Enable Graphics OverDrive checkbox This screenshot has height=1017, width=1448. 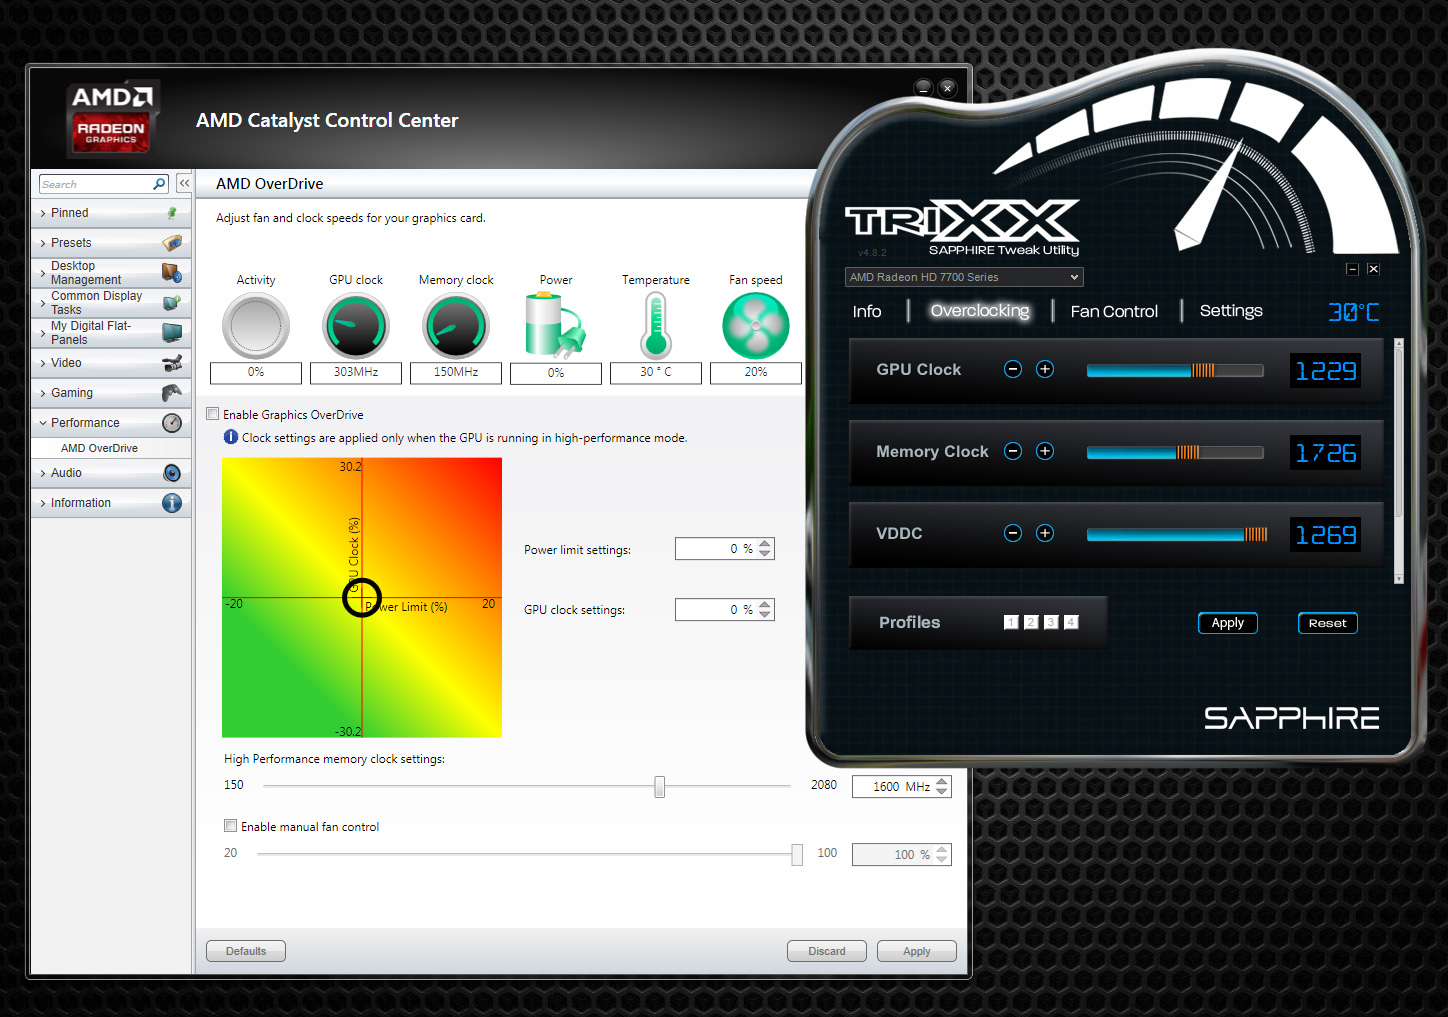(213, 414)
